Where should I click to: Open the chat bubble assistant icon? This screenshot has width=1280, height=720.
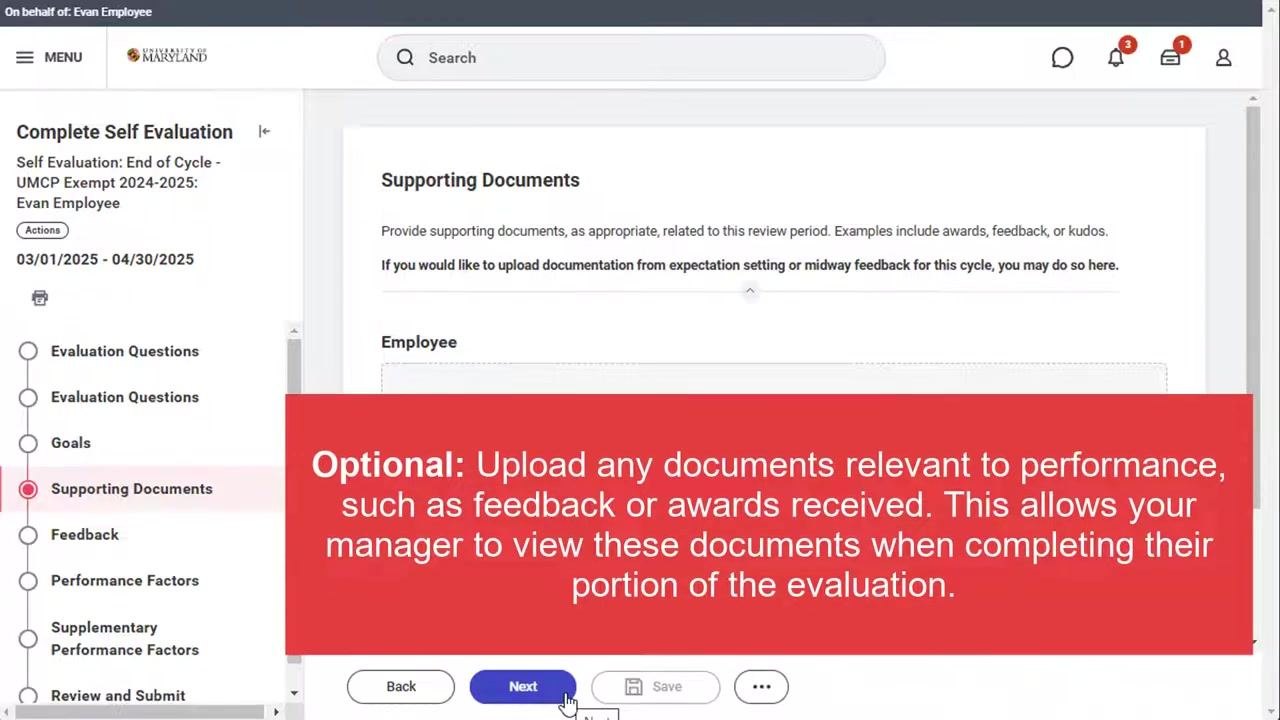[x=1062, y=58]
